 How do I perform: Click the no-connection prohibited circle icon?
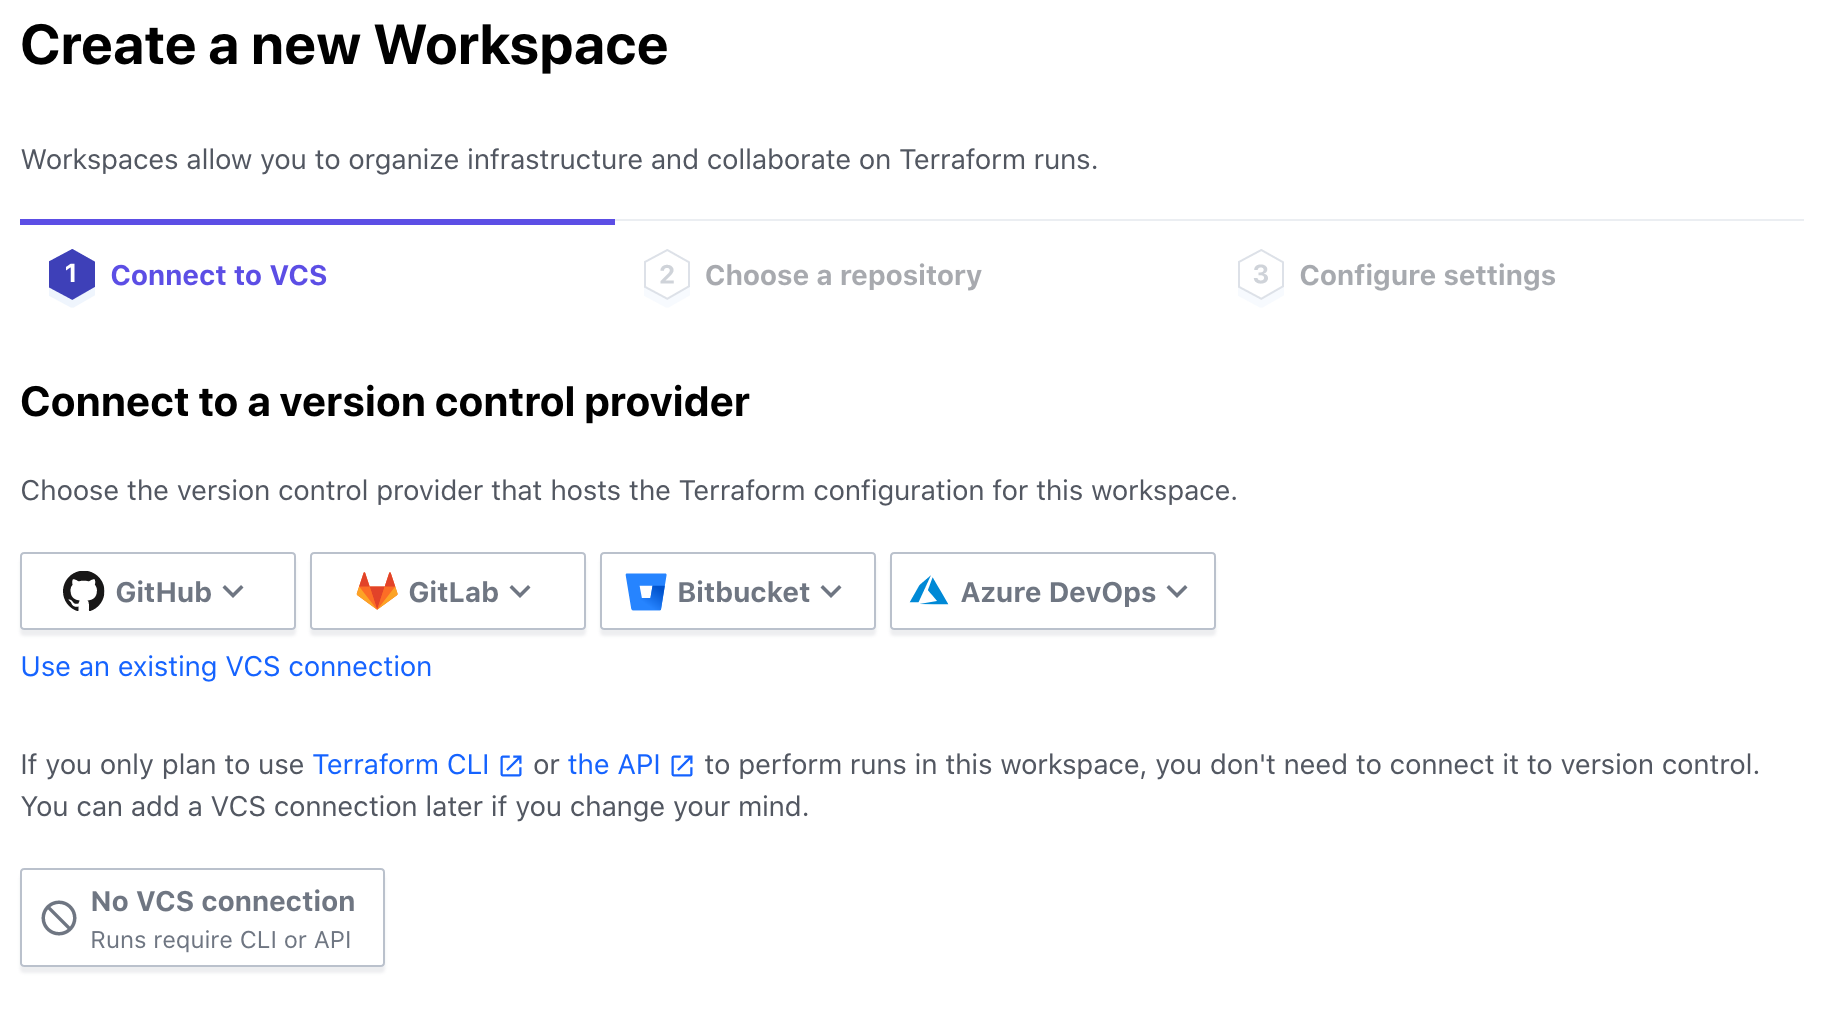click(x=59, y=918)
